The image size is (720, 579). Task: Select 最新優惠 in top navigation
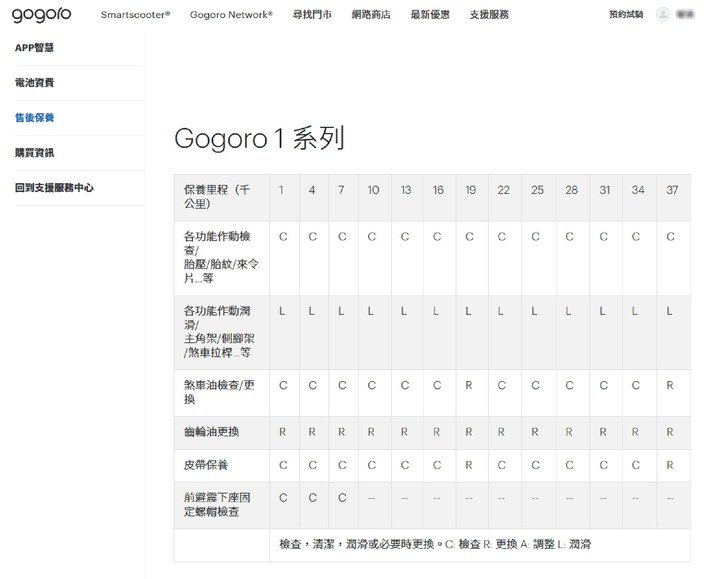pyautogui.click(x=430, y=15)
